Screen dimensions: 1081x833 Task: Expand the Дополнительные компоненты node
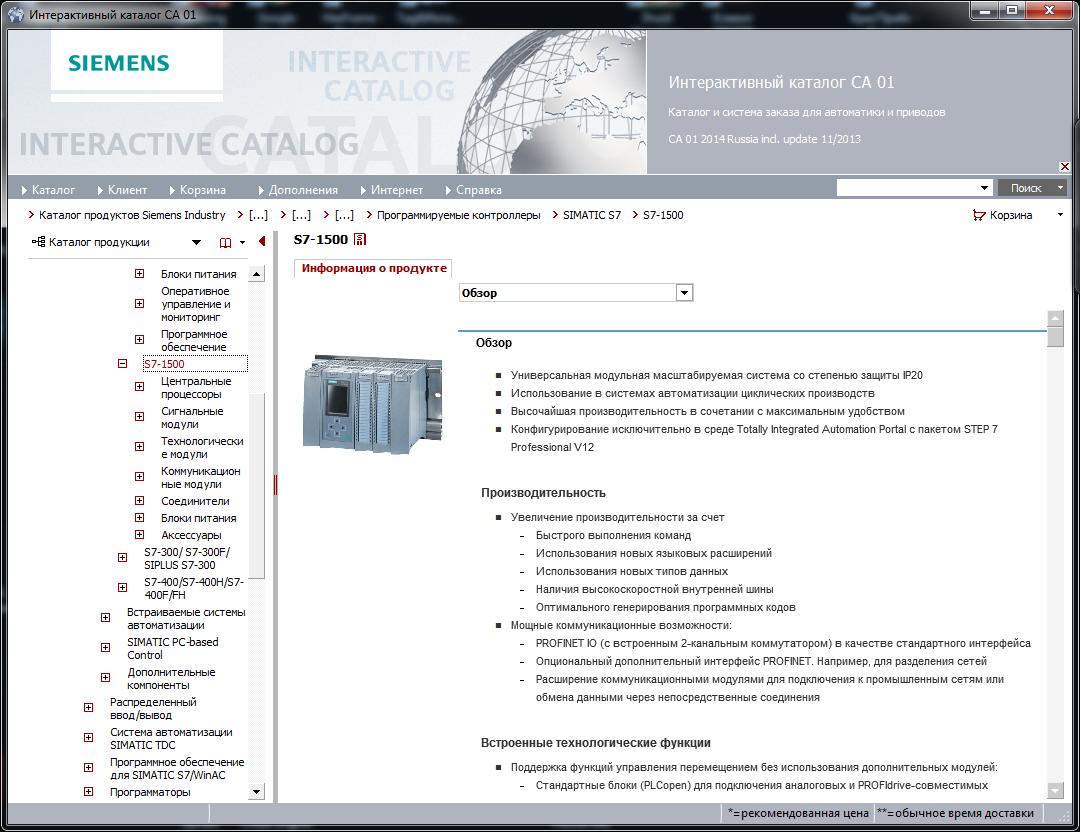[105, 678]
